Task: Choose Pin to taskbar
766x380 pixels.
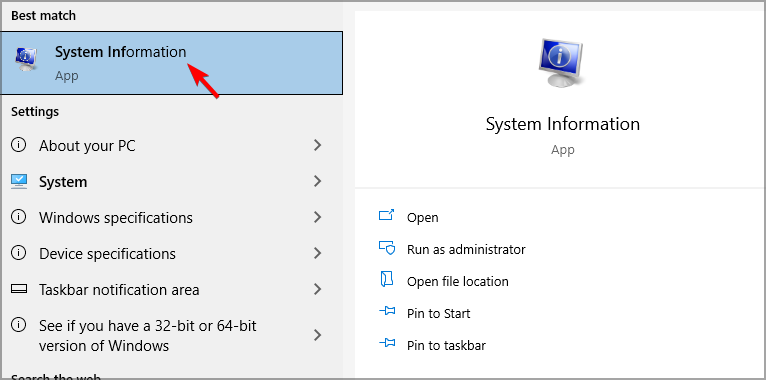Action: (447, 346)
